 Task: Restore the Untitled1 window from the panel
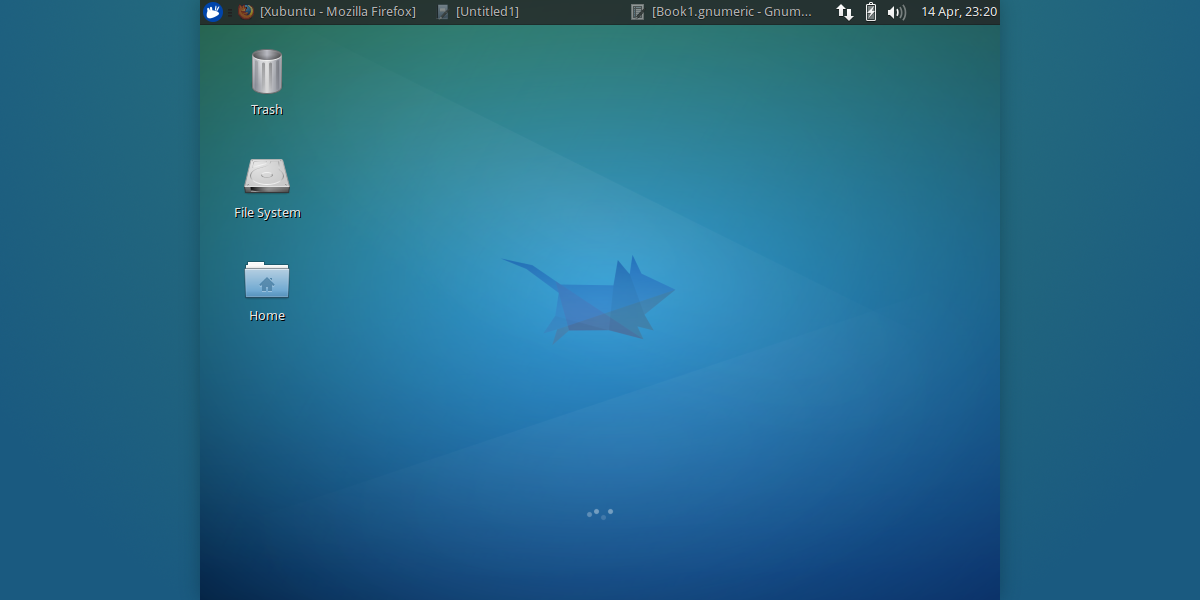pyautogui.click(x=478, y=12)
